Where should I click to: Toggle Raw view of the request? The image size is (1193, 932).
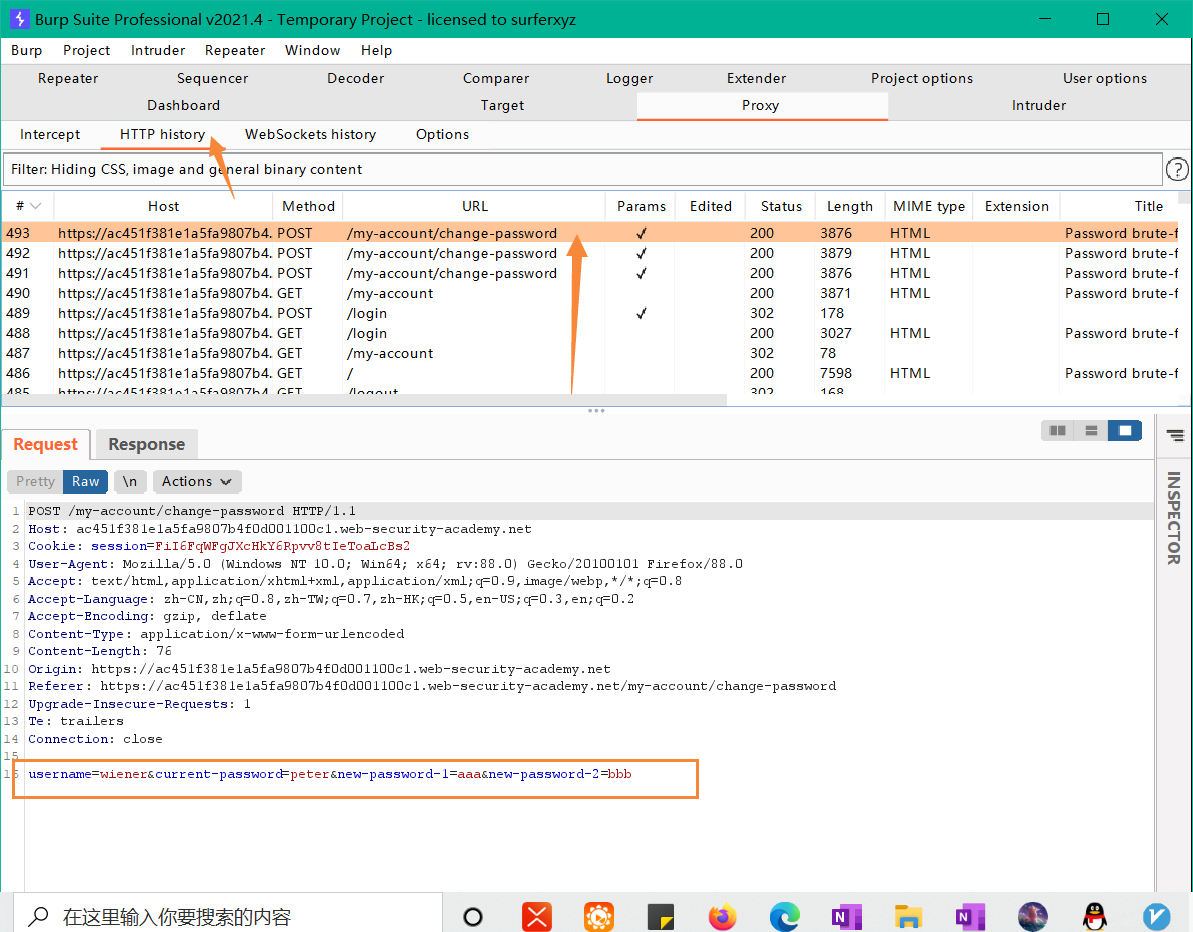(85, 481)
